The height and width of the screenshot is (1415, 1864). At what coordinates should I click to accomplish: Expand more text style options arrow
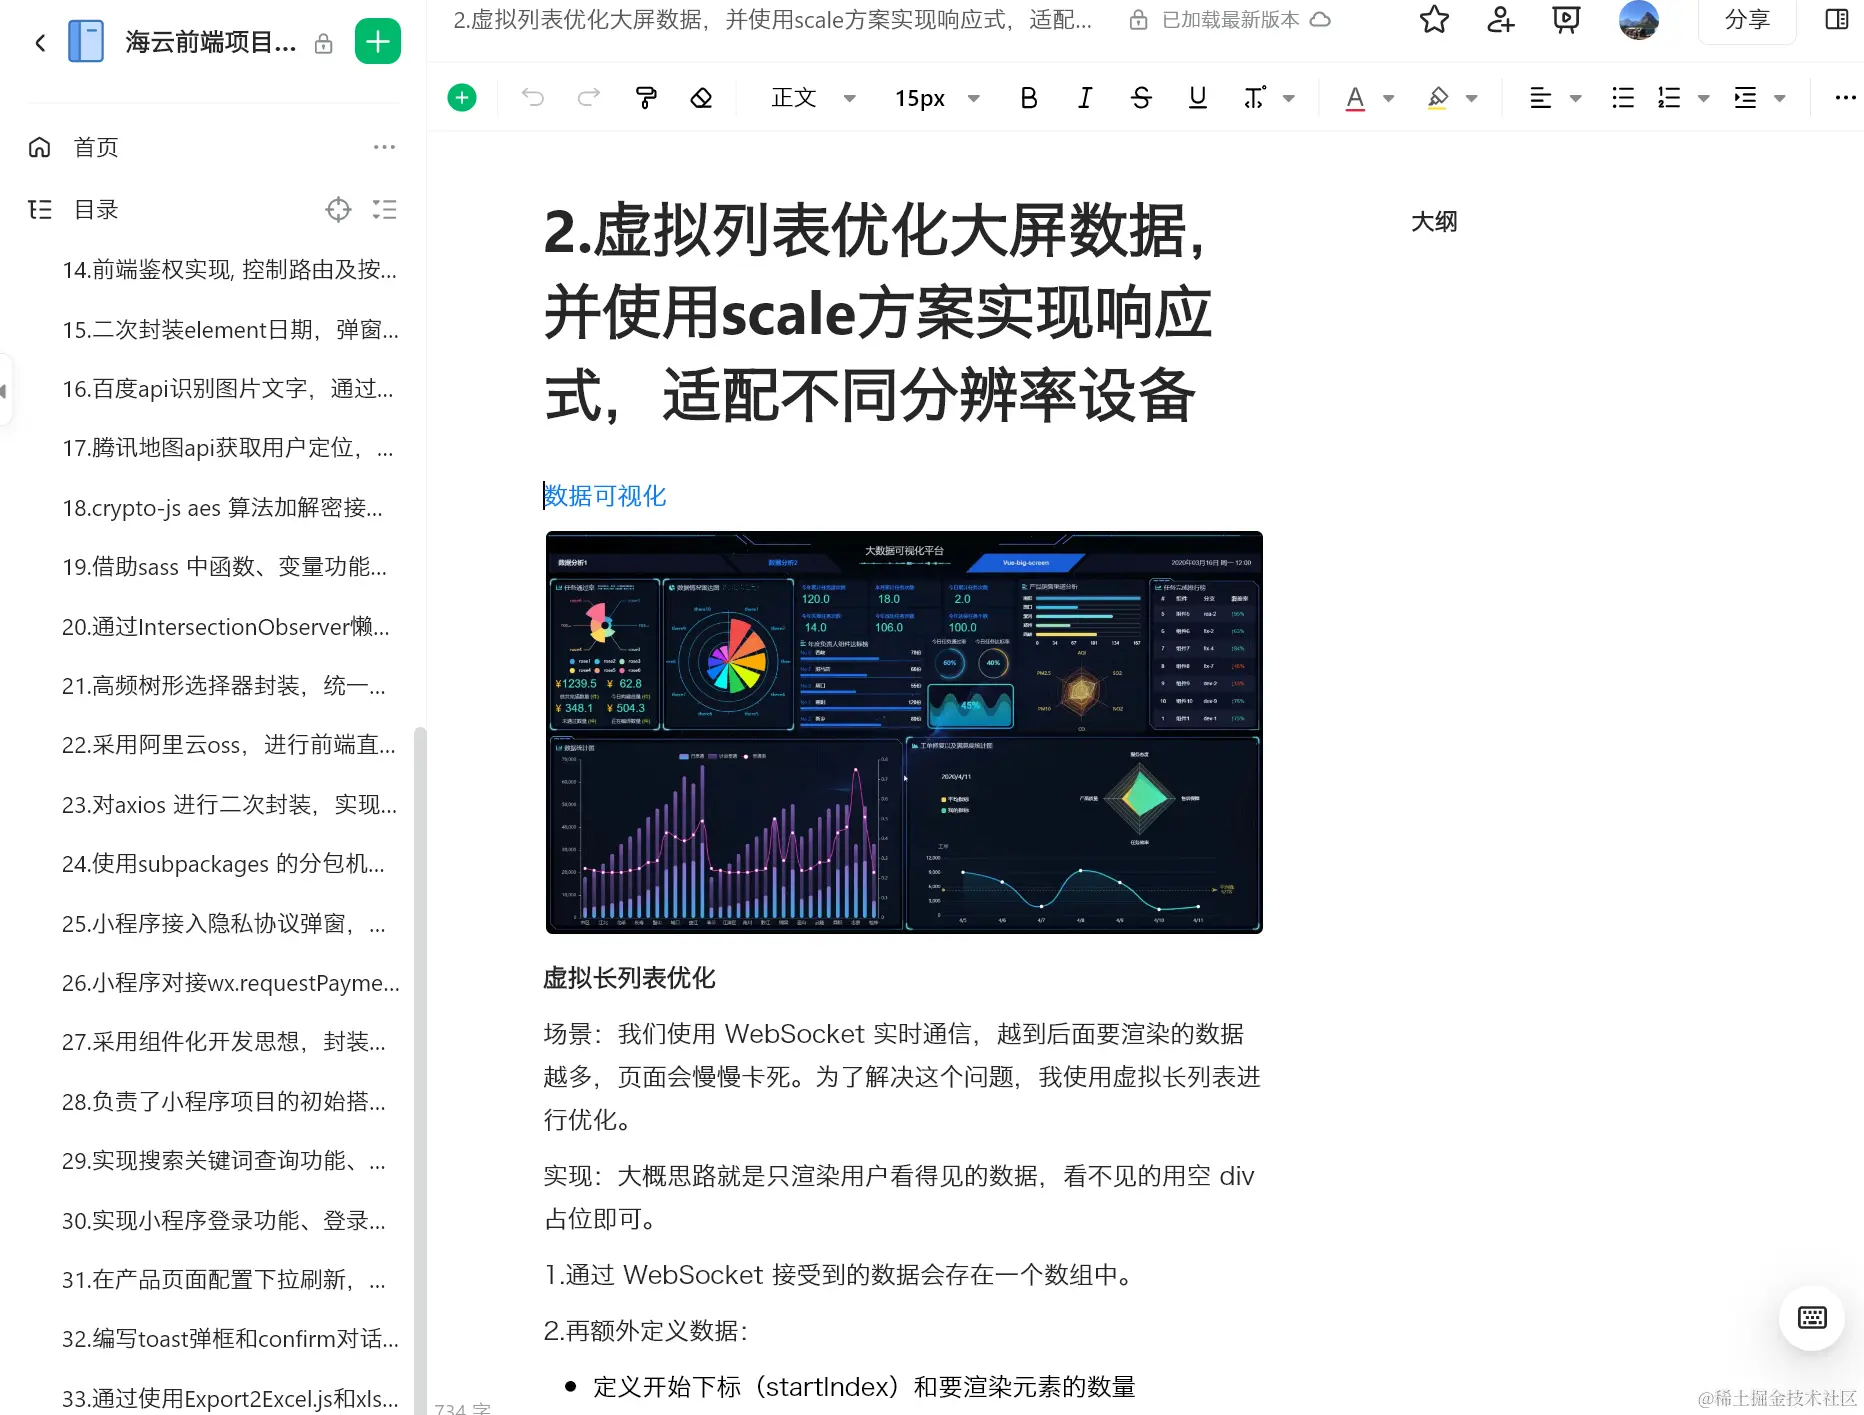tap(1289, 98)
